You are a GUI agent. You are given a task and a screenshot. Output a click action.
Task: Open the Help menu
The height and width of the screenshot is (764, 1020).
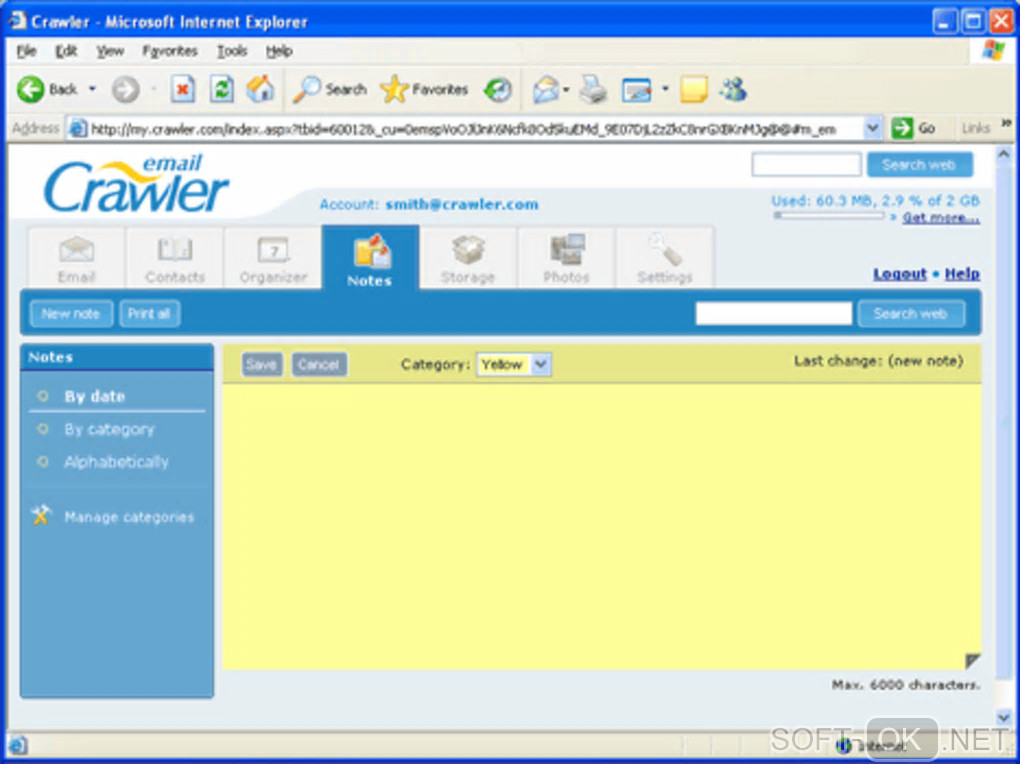[279, 51]
